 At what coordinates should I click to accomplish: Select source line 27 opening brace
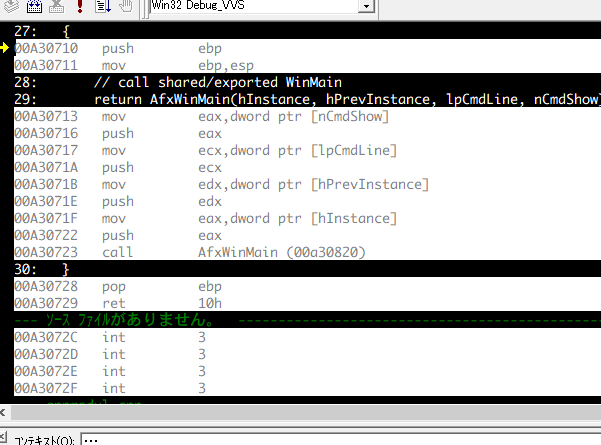click(x=307, y=31)
